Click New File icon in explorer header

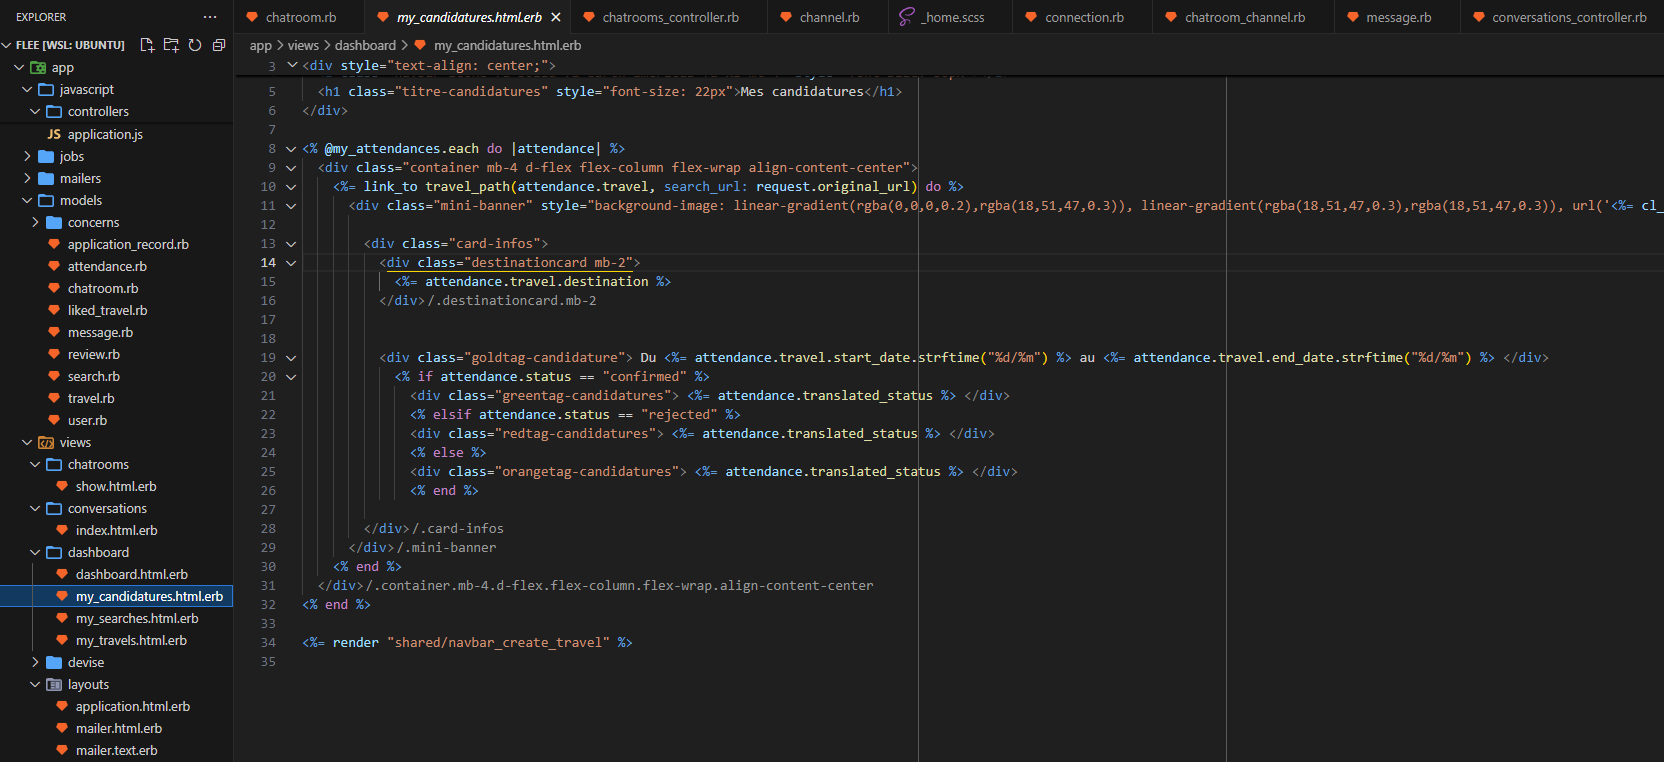[147, 45]
